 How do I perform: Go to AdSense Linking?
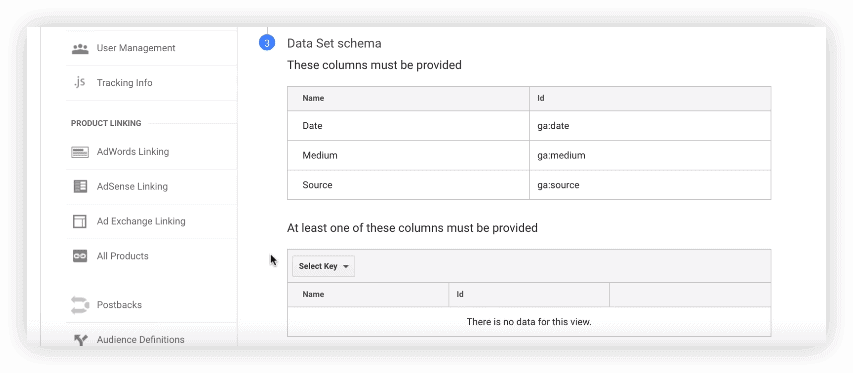pyautogui.click(x=132, y=186)
